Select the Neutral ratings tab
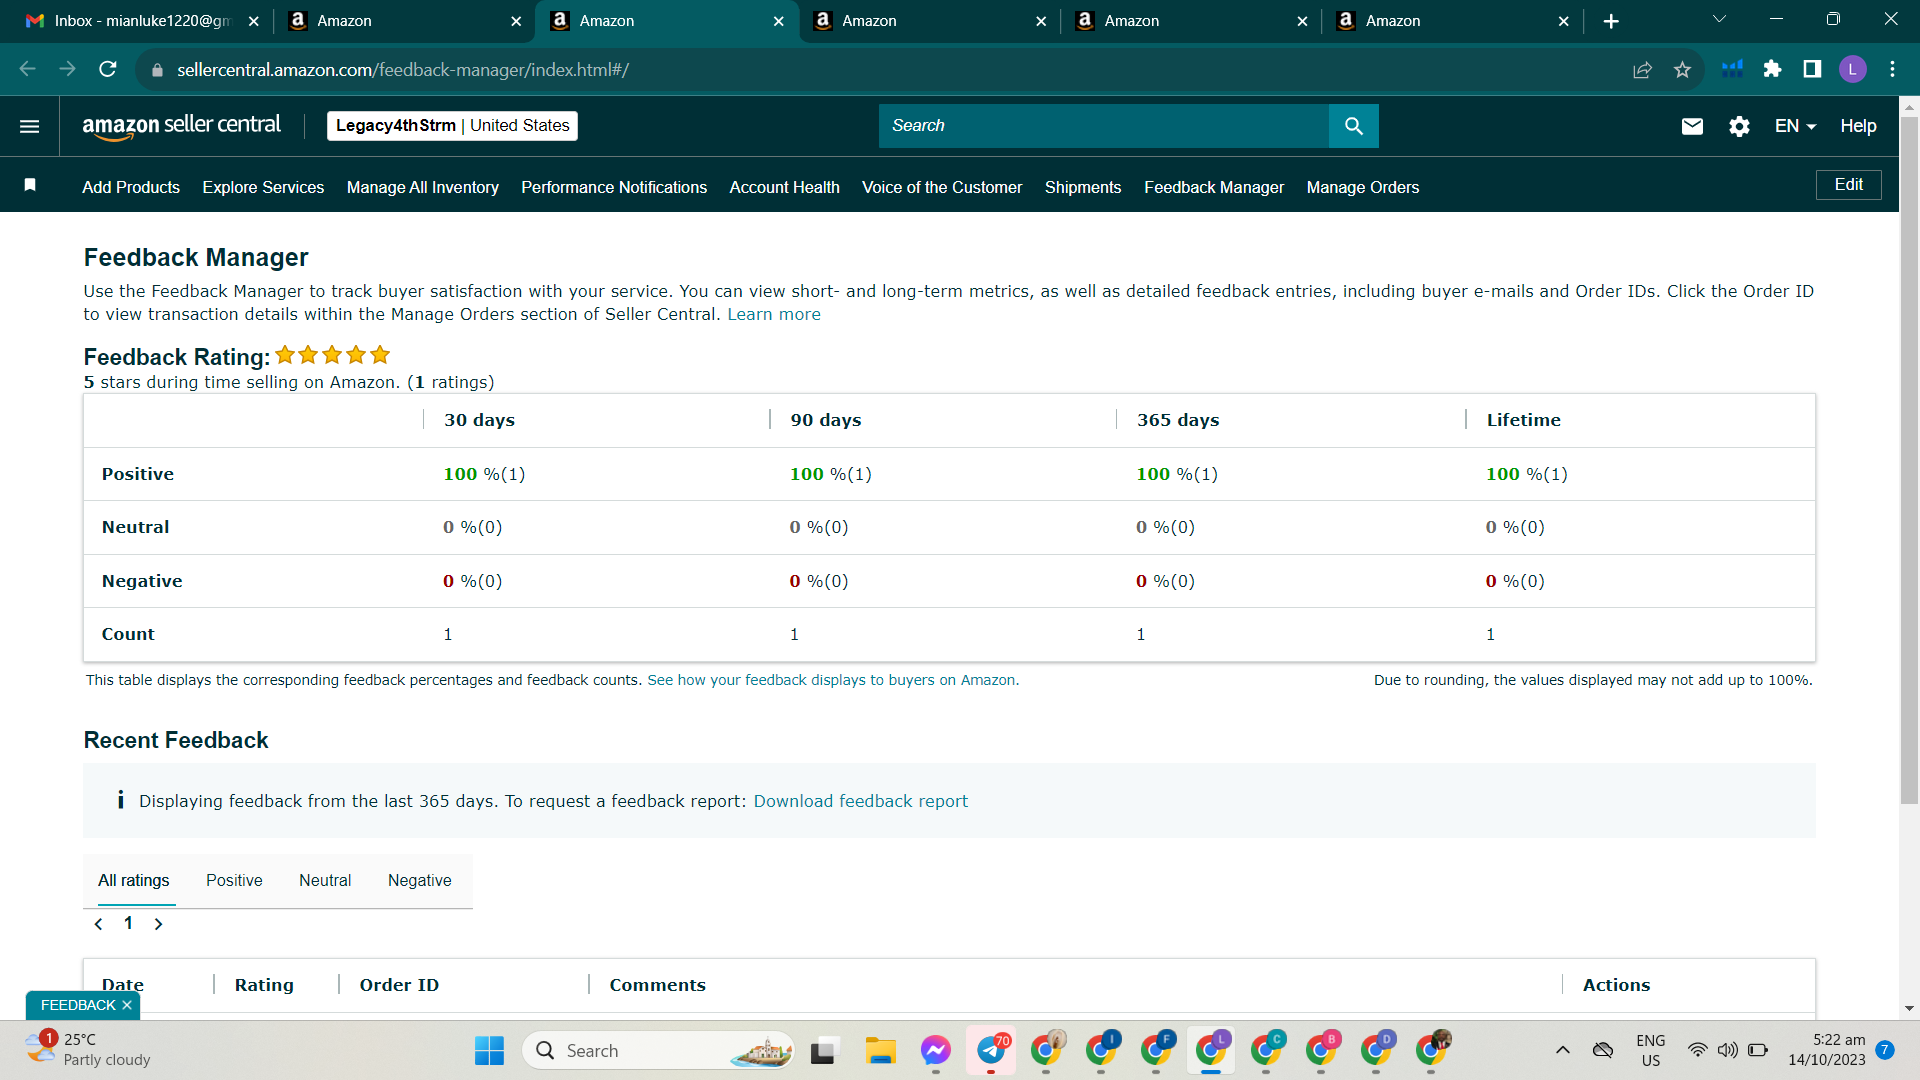Viewport: 1920px width, 1080px height. tap(325, 880)
